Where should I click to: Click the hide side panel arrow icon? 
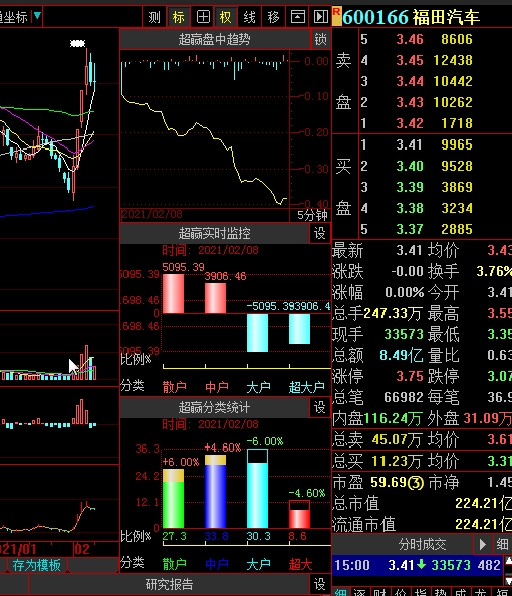click(320, 17)
